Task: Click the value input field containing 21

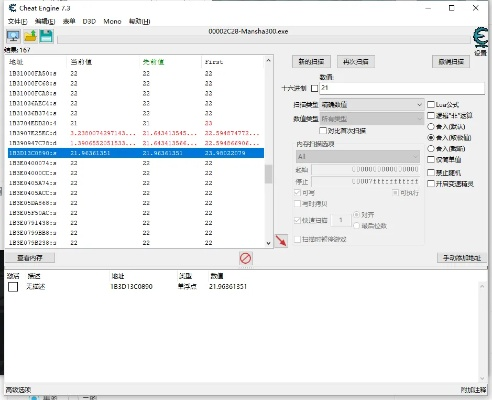Action: pyautogui.click(x=402, y=88)
